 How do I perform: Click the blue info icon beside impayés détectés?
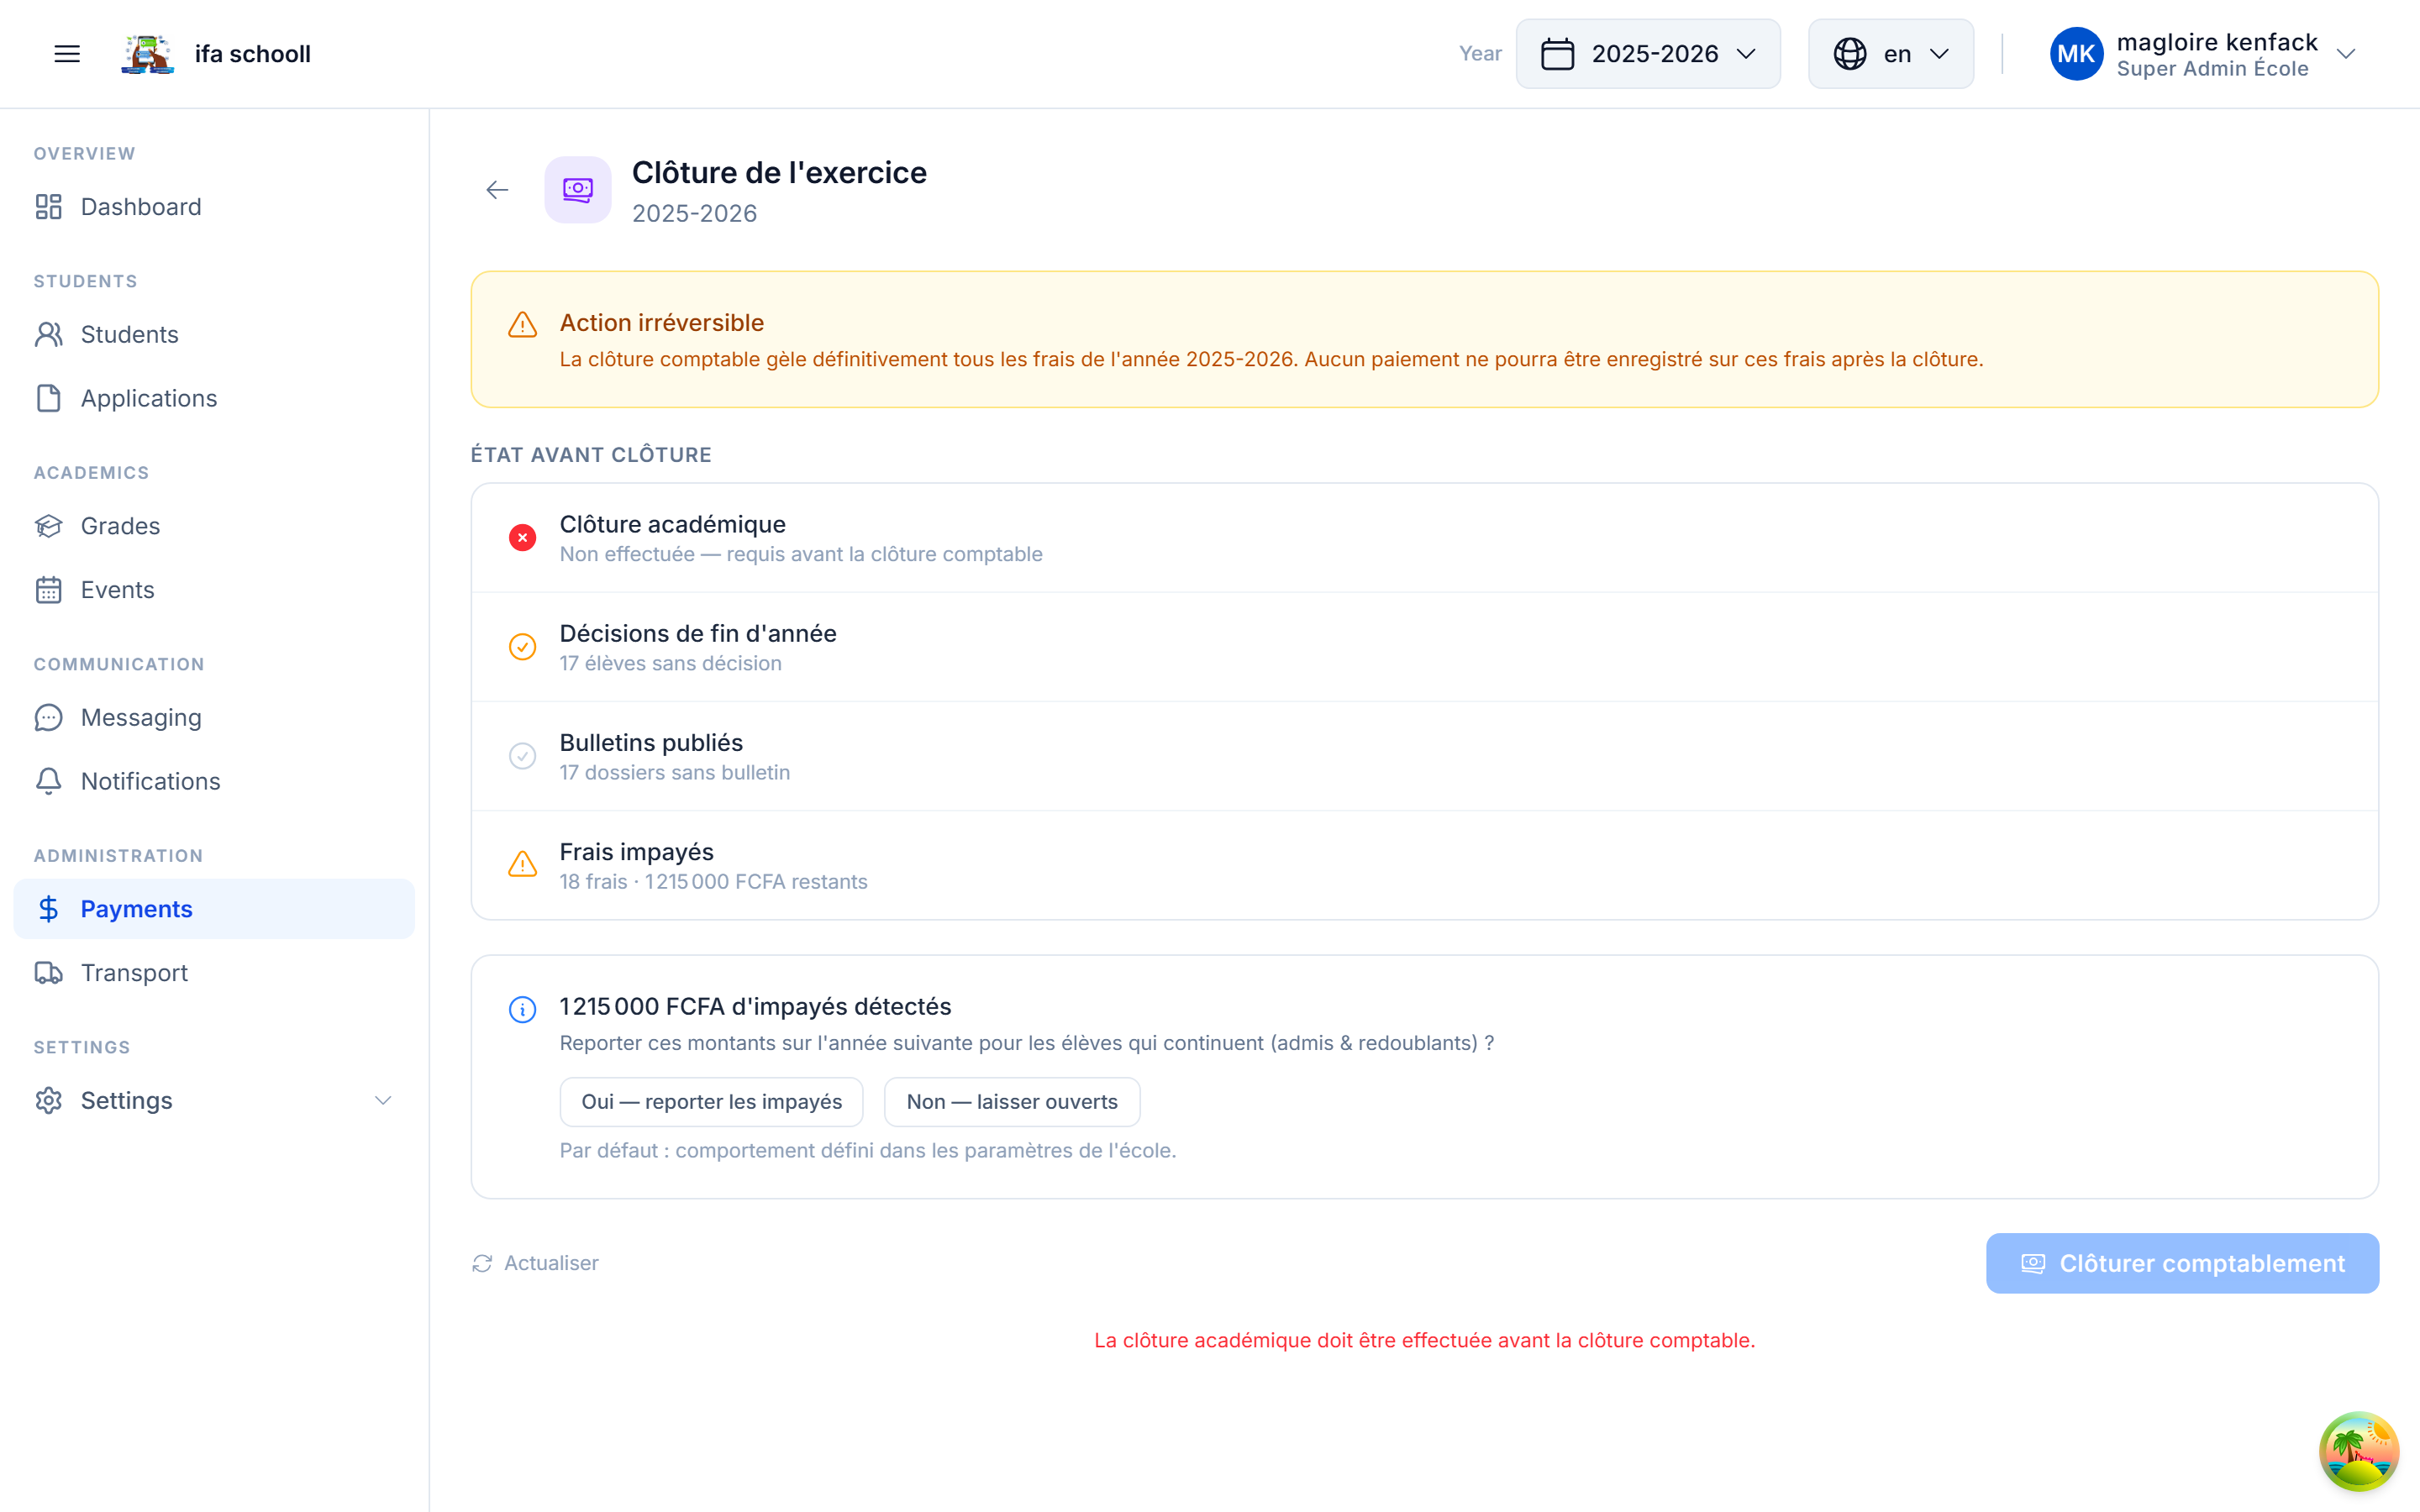(522, 1009)
